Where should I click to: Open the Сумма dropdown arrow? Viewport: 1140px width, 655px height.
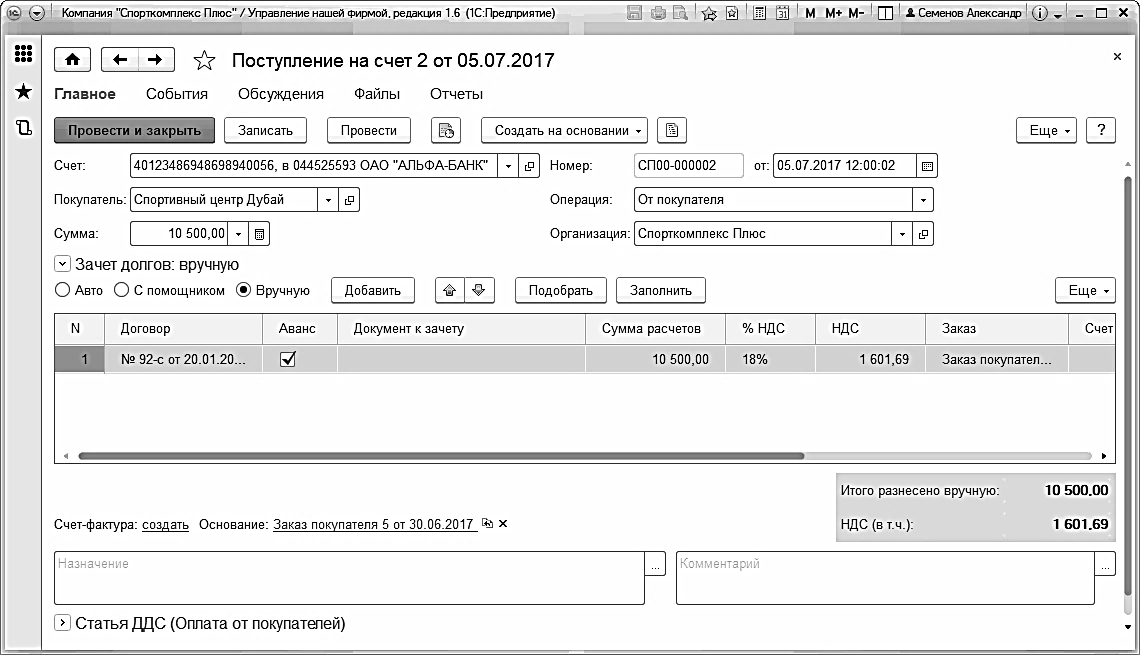click(238, 234)
